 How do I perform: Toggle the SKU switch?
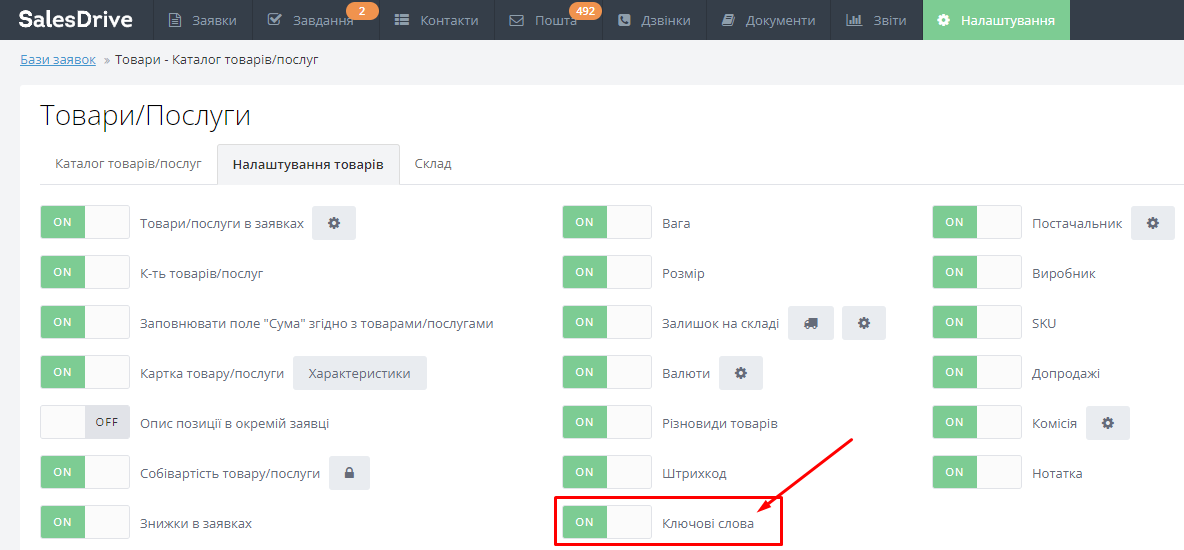pyautogui.click(x=977, y=322)
